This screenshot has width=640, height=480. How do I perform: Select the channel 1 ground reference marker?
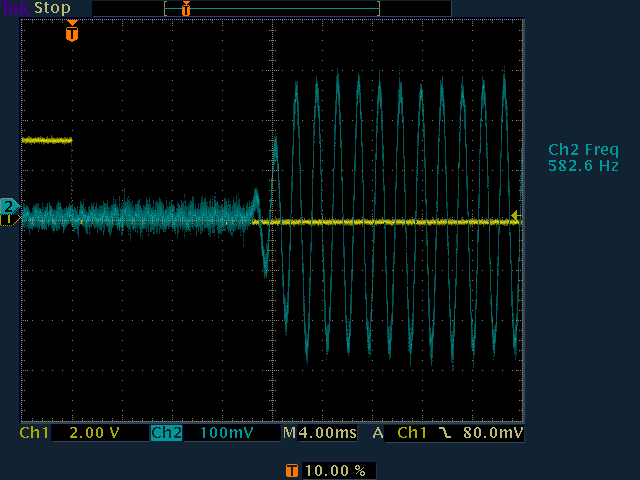(9, 220)
